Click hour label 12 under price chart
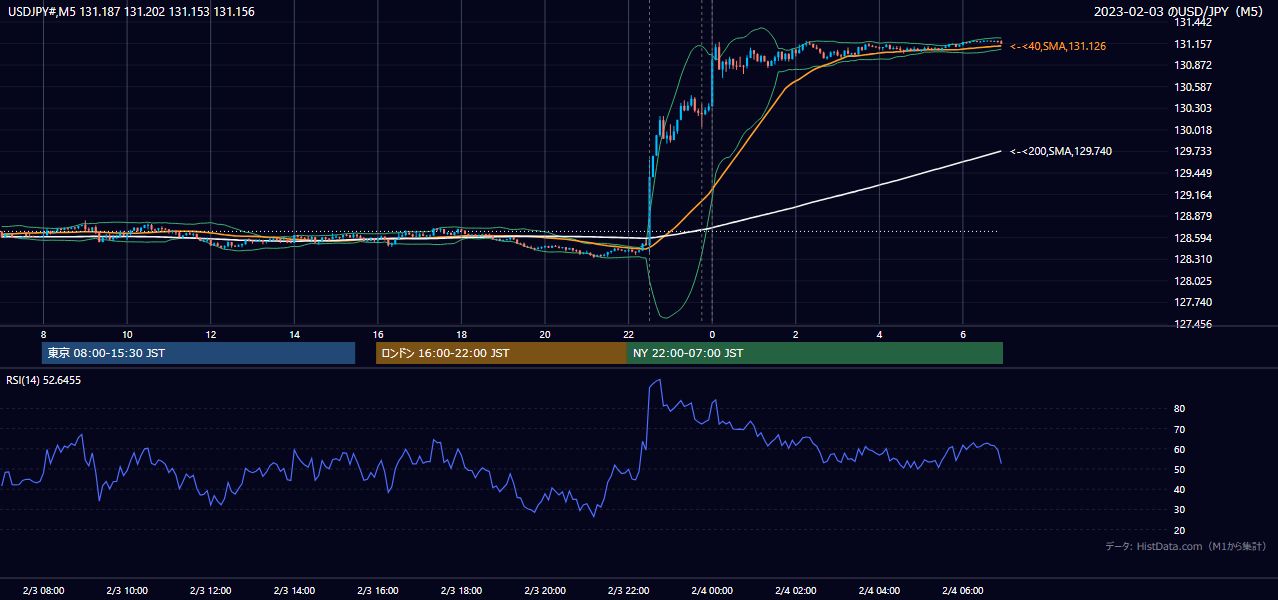Image resolution: width=1278 pixels, height=600 pixels. pyautogui.click(x=210, y=334)
